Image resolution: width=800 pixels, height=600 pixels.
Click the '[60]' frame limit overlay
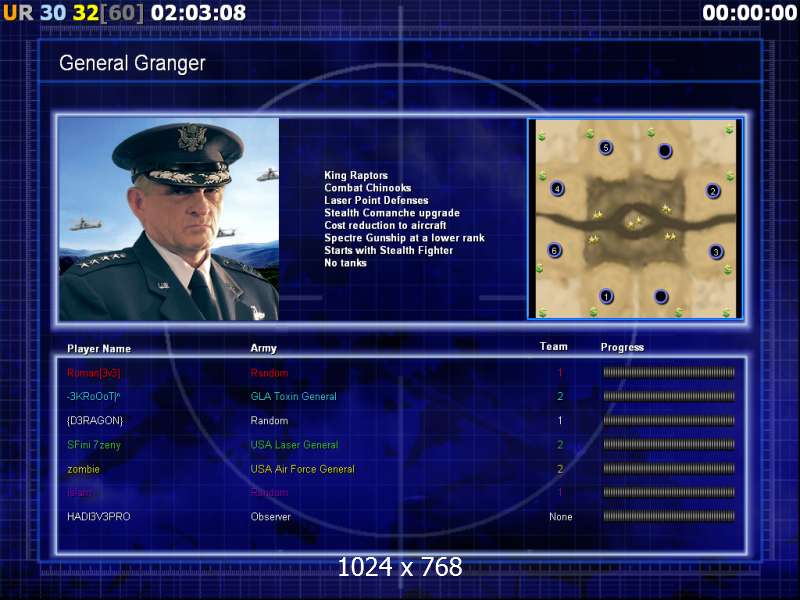[122, 13]
